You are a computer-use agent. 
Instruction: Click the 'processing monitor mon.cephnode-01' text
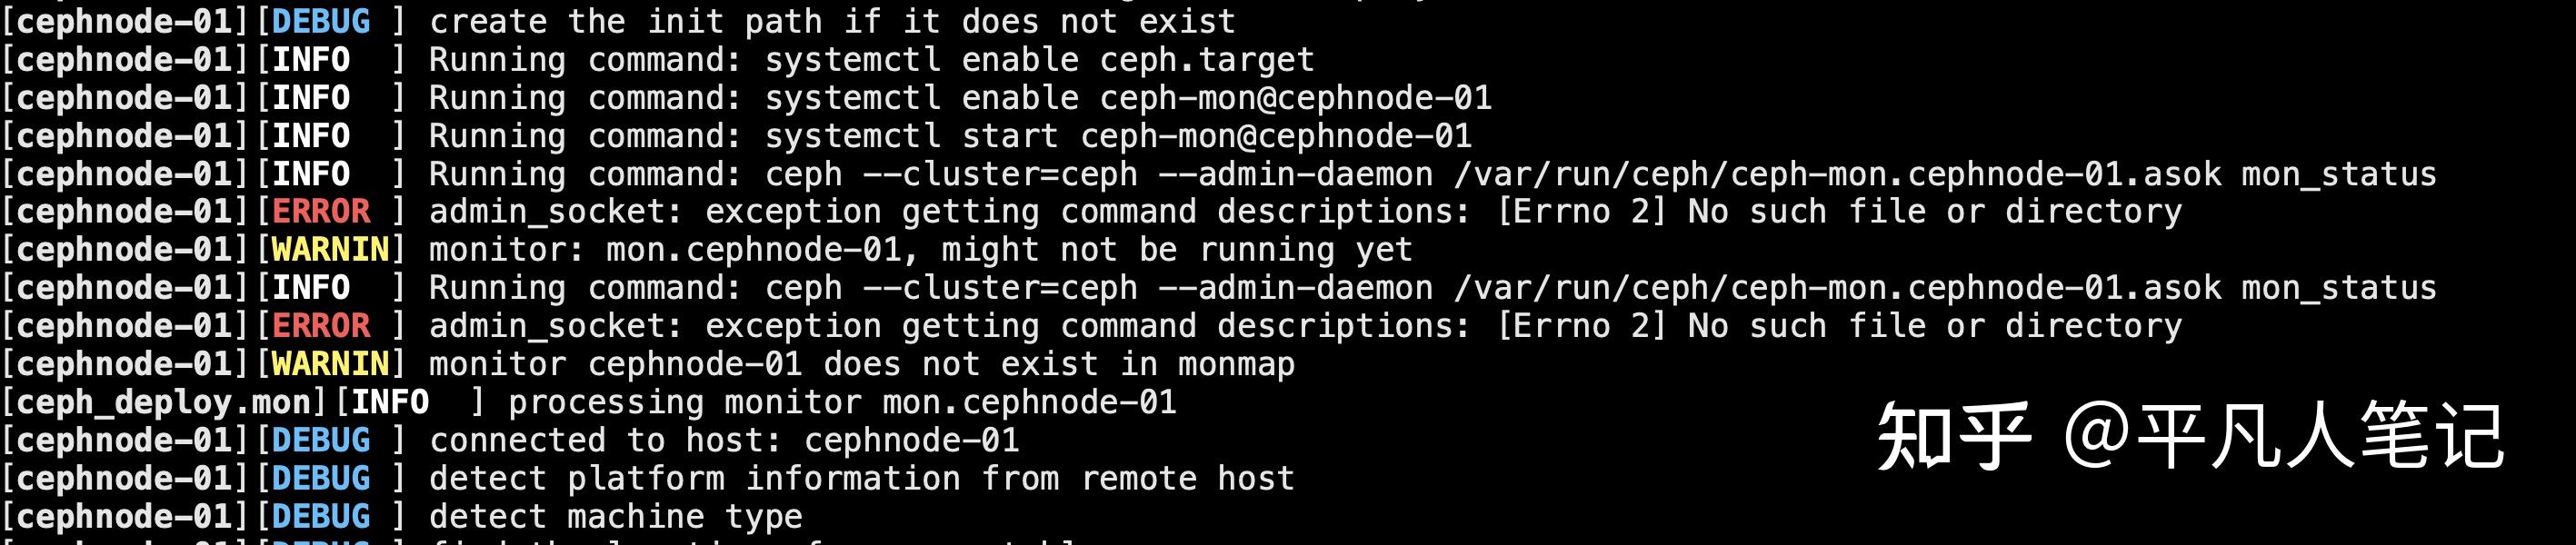pos(842,402)
